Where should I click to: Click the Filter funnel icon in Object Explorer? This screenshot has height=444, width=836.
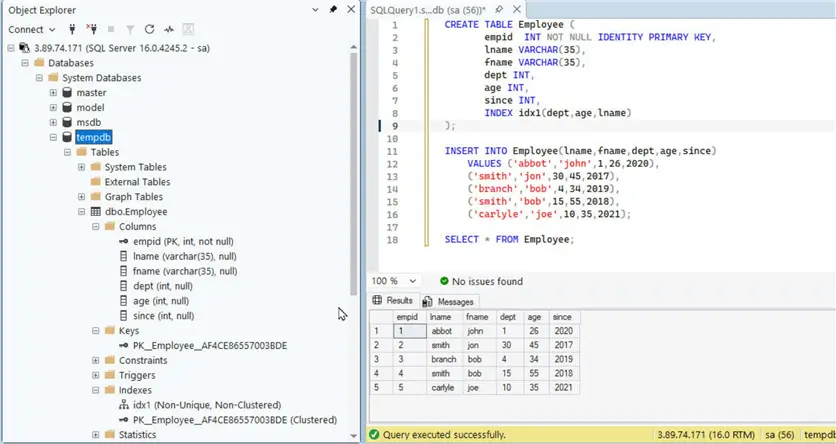(130, 29)
